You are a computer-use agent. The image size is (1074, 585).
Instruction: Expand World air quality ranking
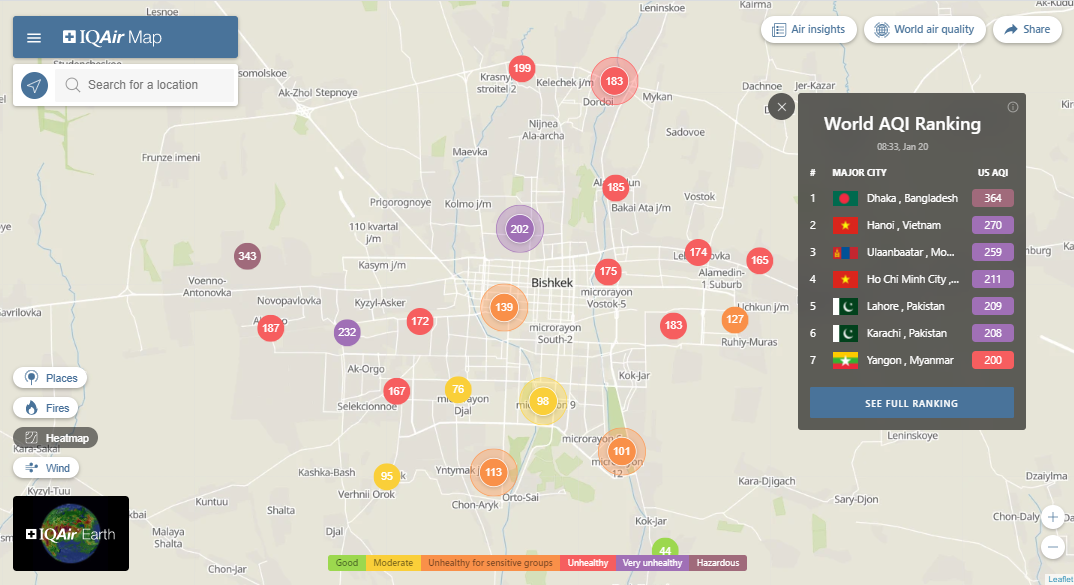(x=925, y=30)
